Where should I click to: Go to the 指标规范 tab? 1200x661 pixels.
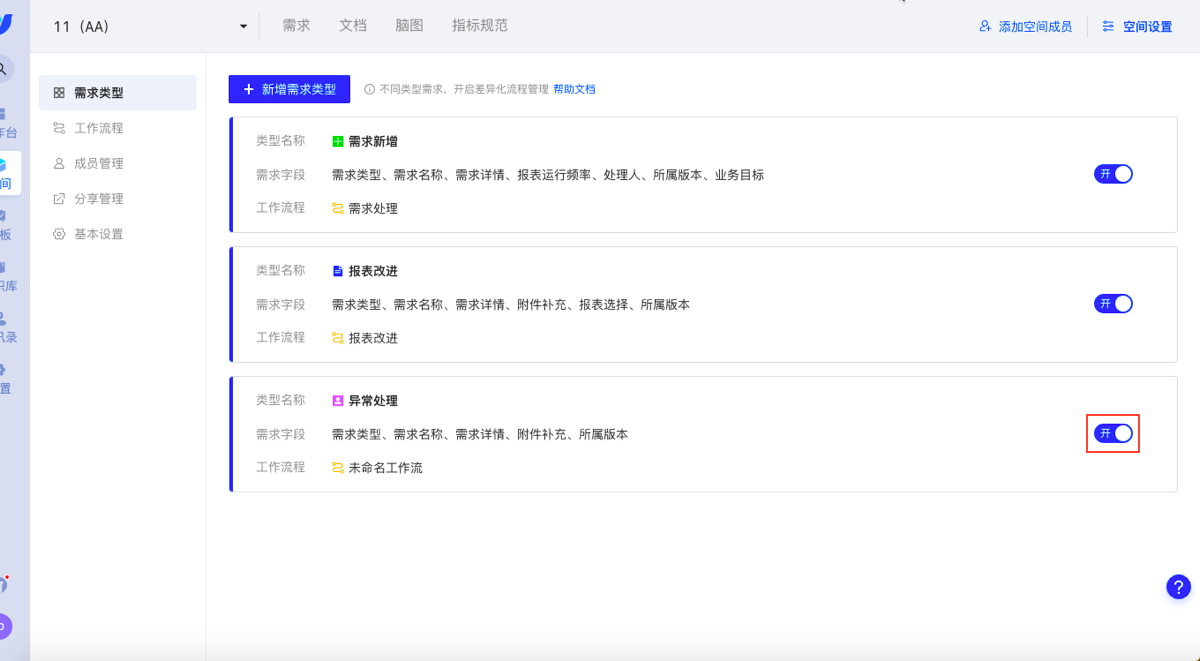480,26
